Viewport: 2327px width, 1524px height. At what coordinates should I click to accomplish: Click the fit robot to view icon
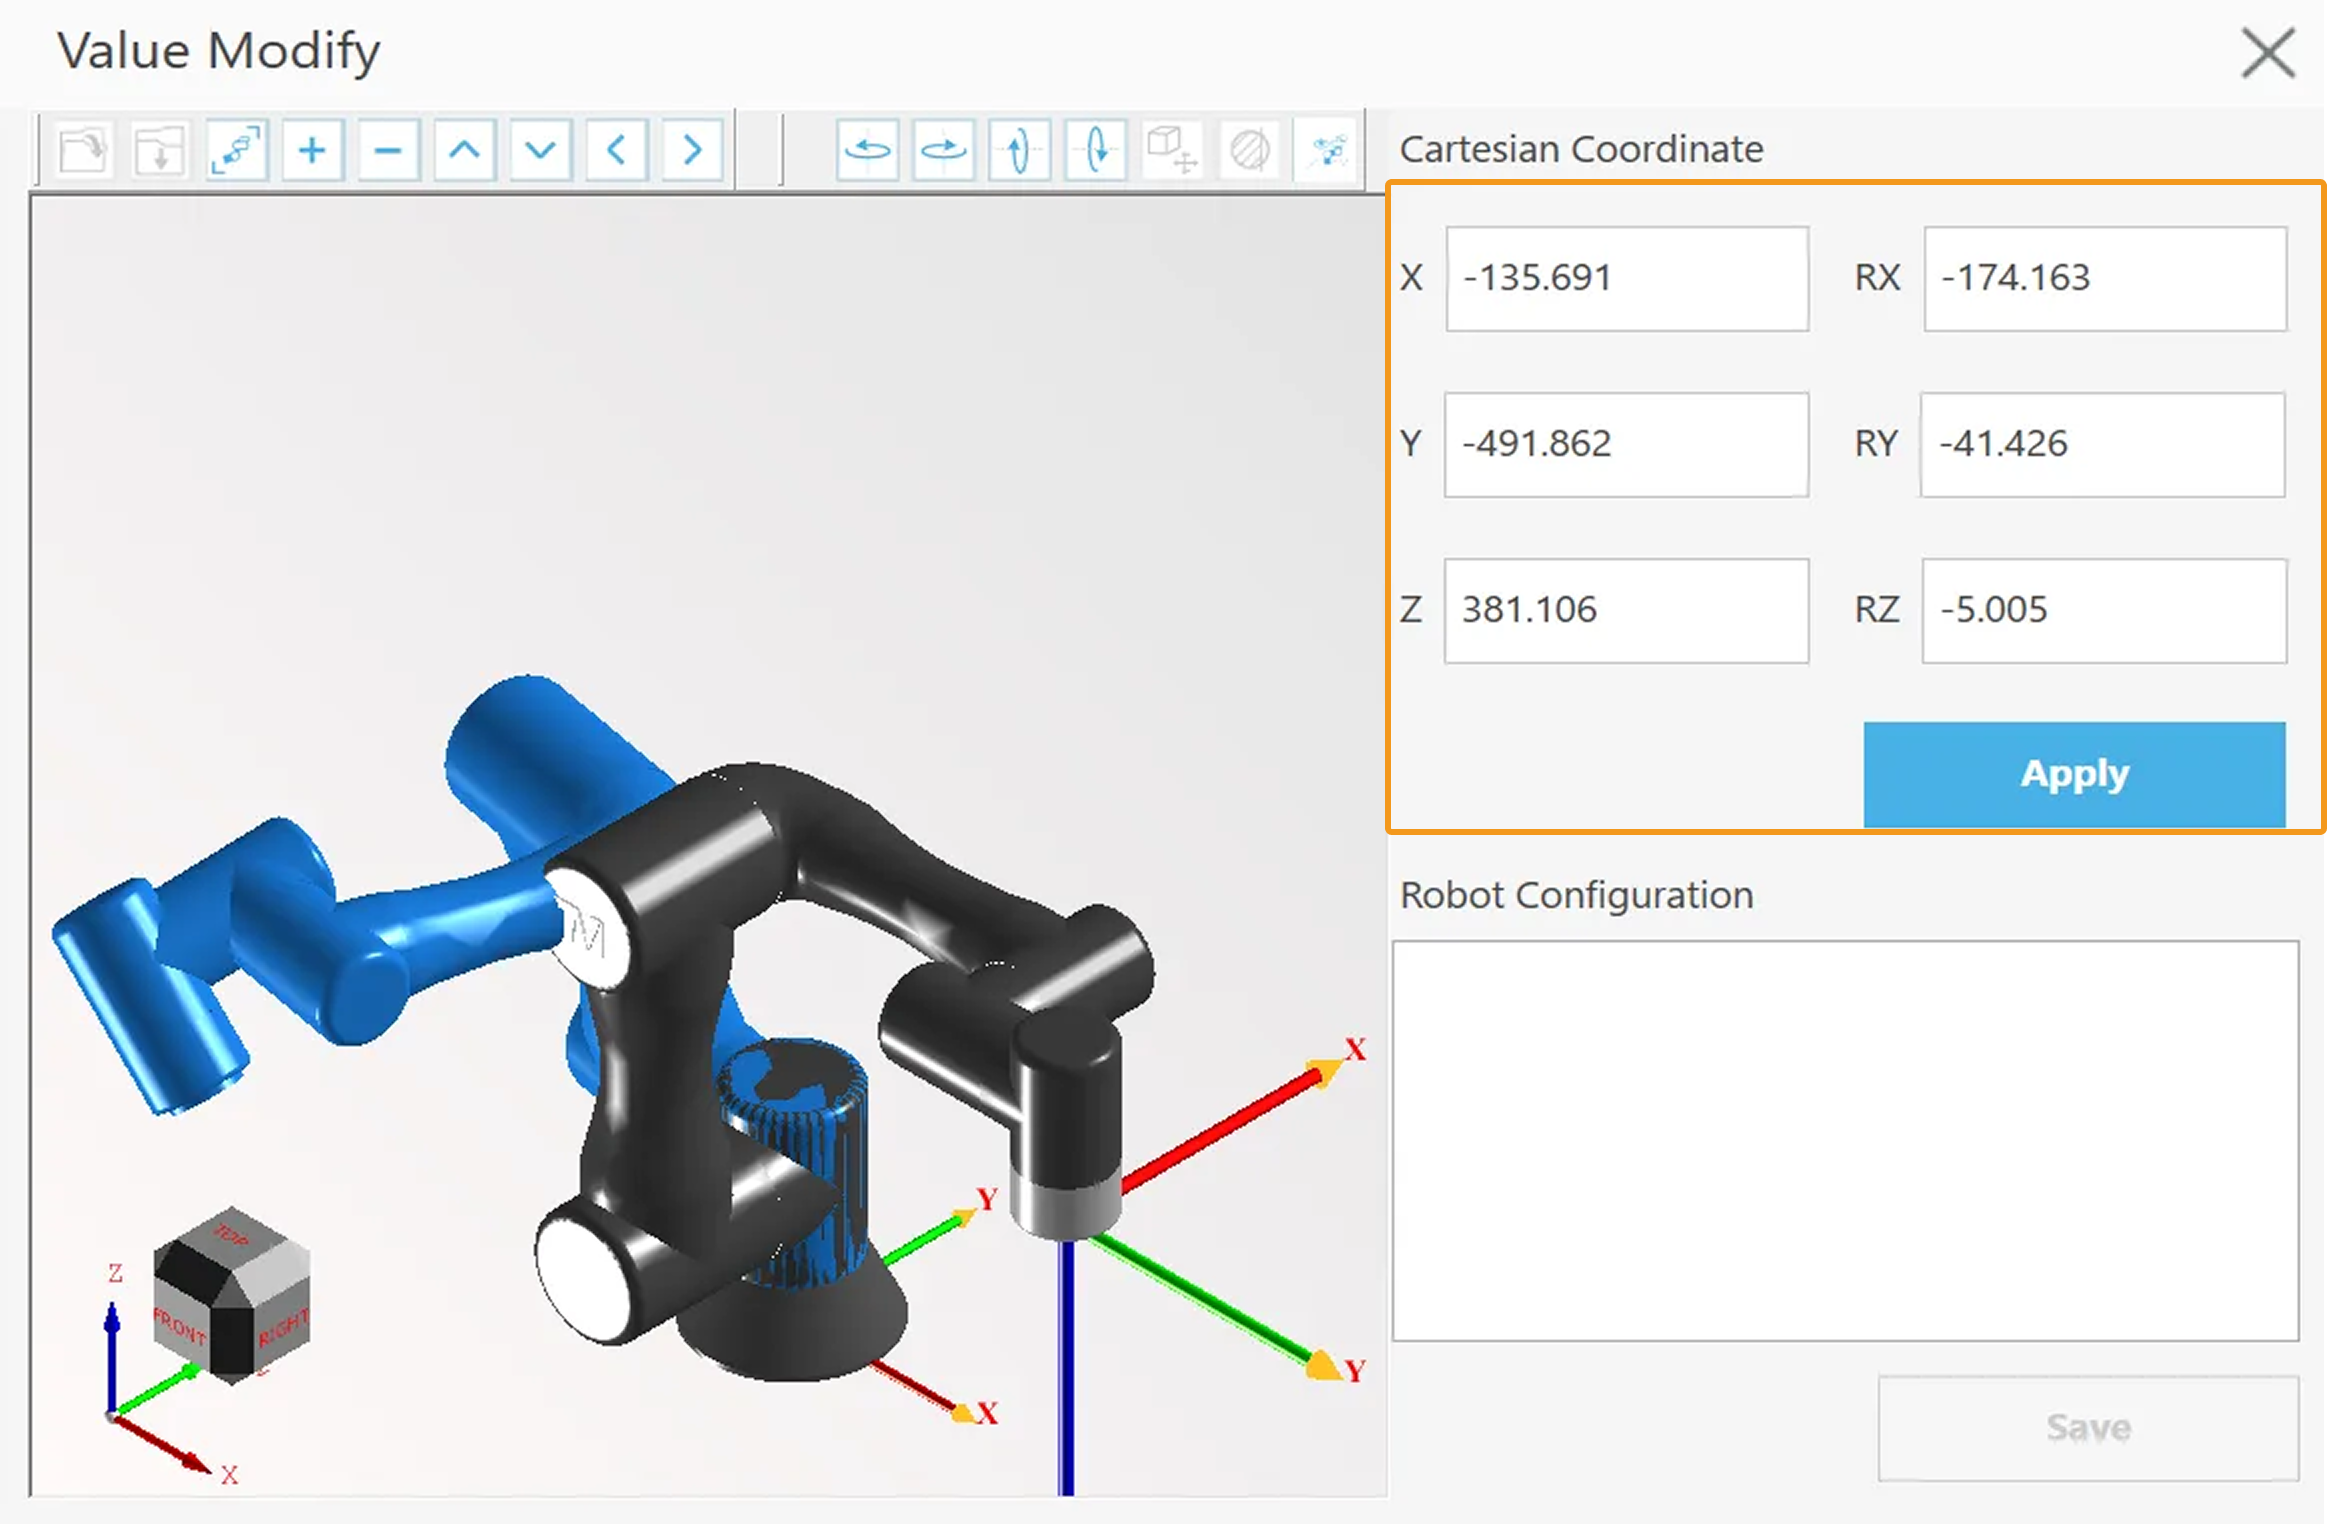pyautogui.click(x=237, y=151)
